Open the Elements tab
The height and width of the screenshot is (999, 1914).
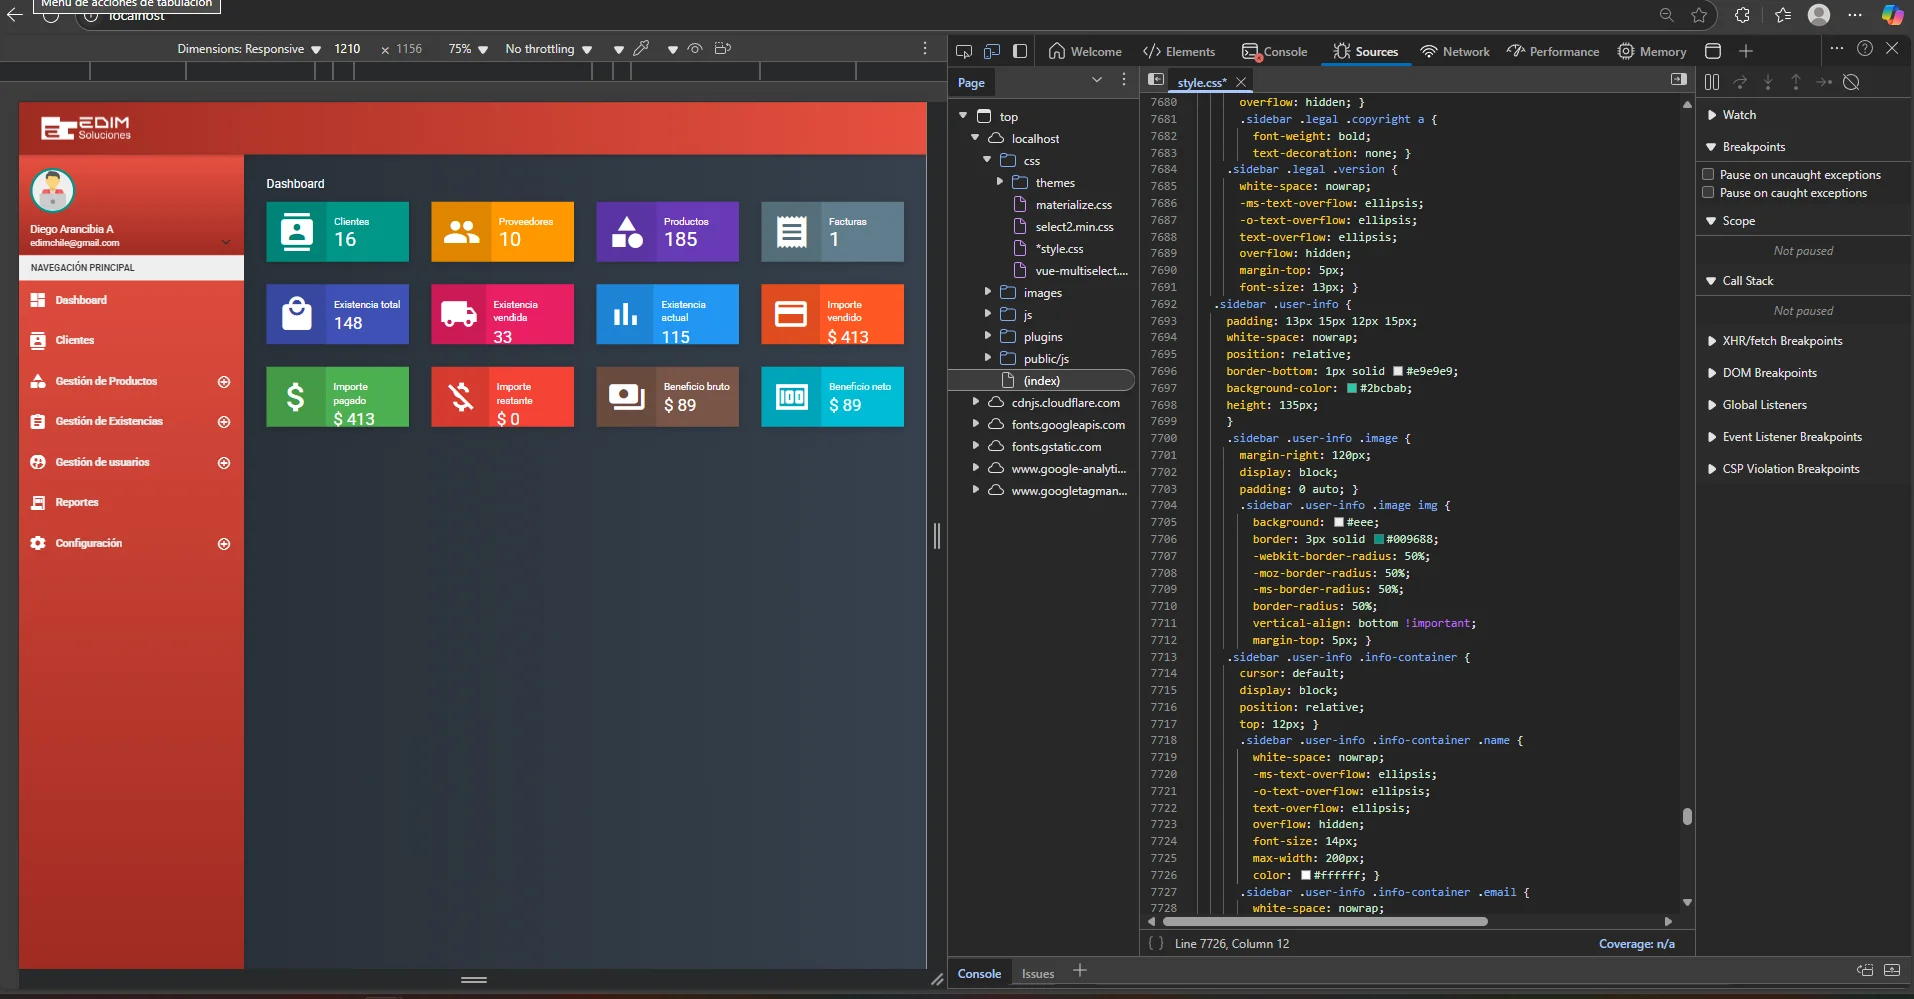[1179, 51]
